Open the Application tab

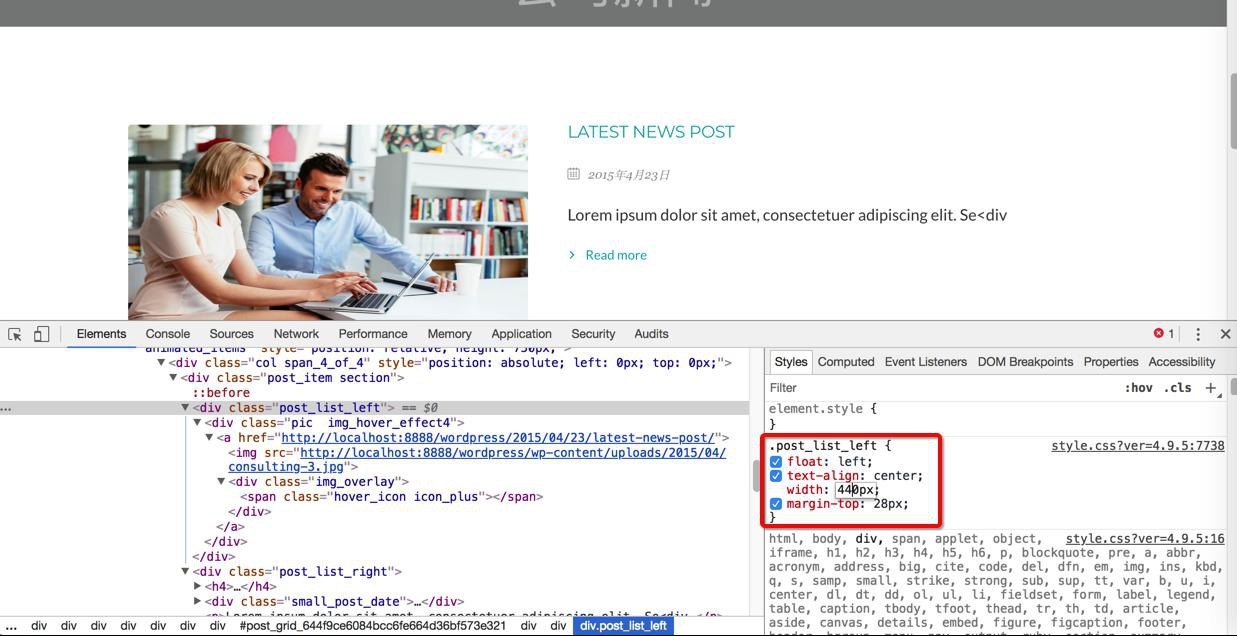[x=521, y=334]
